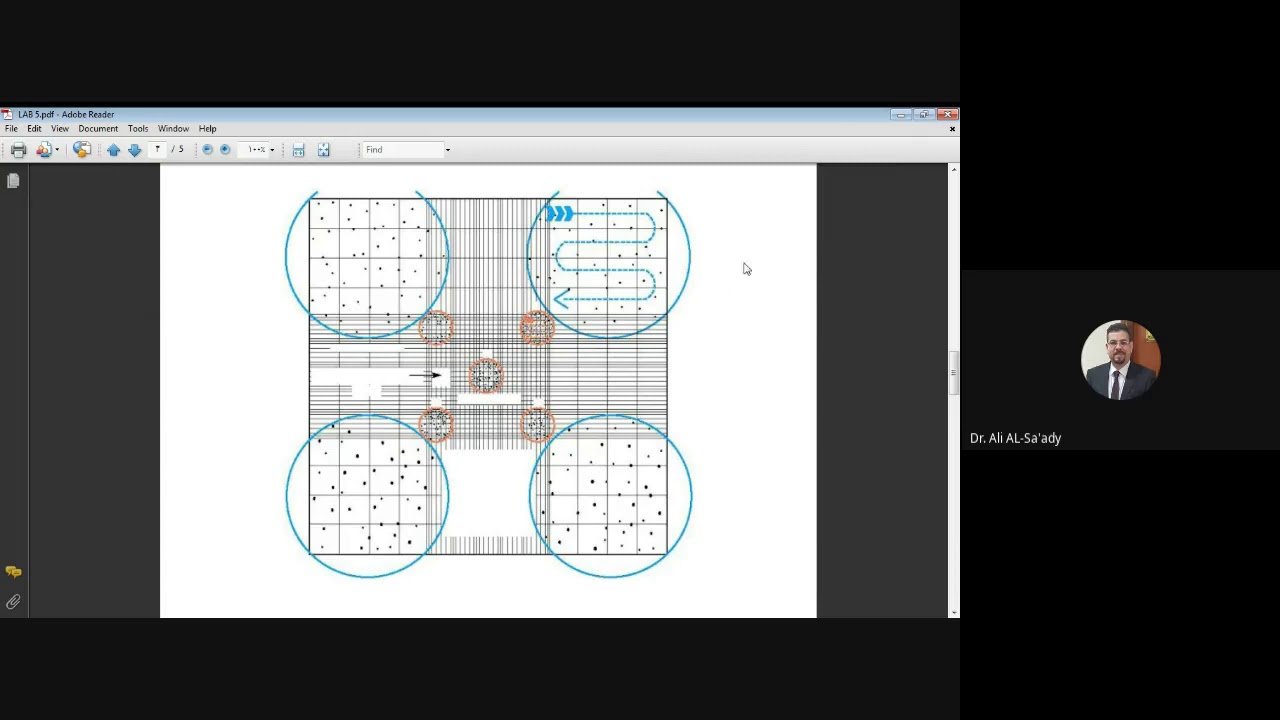
Task: Click the scrollbar up arrow
Action: pyautogui.click(x=954, y=169)
